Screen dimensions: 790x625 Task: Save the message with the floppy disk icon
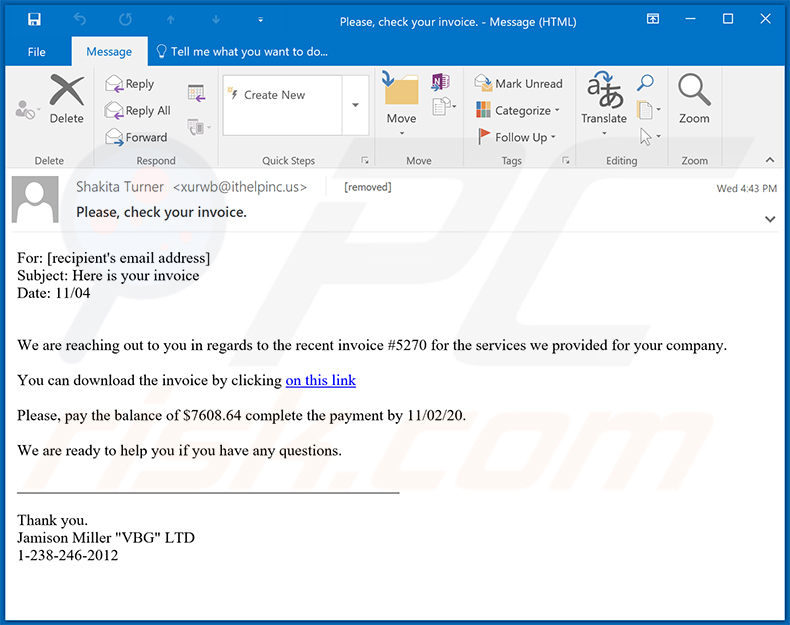pos(34,20)
